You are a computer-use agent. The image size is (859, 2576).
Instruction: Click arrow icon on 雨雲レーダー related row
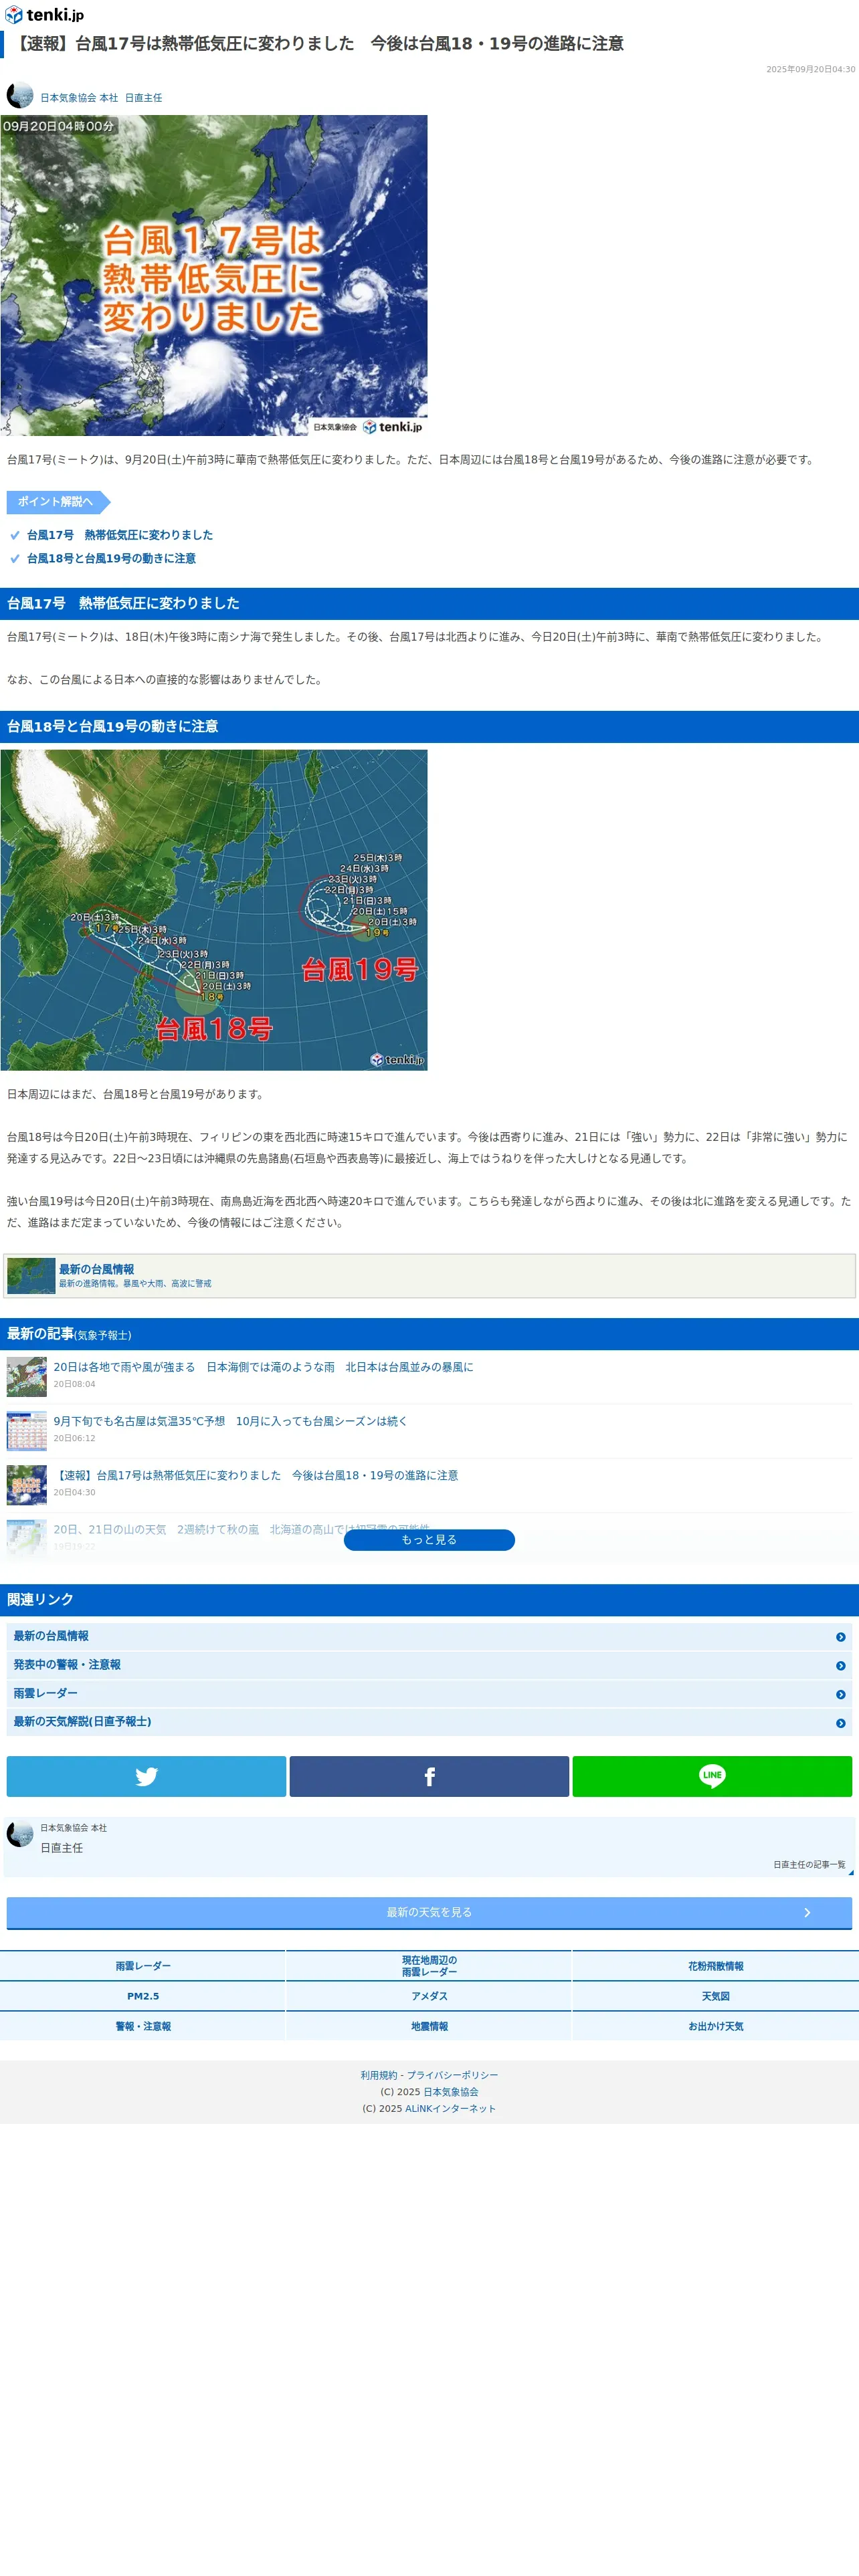(x=840, y=1694)
